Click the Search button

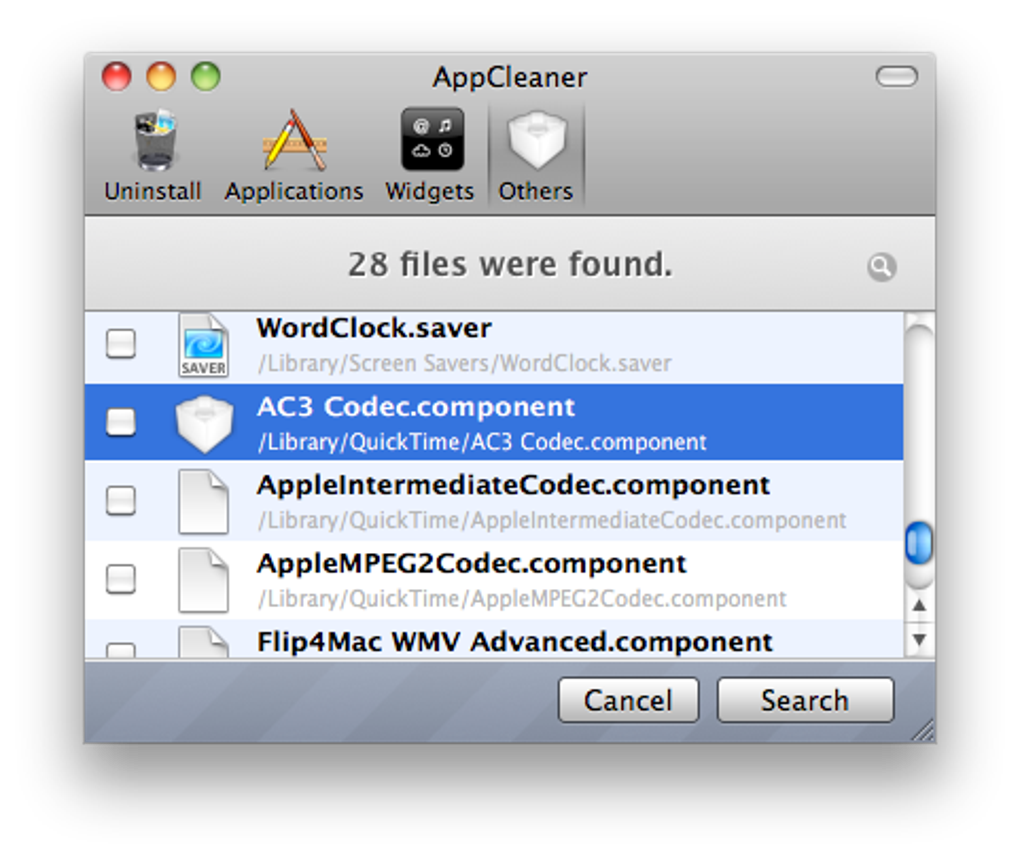[x=804, y=700]
